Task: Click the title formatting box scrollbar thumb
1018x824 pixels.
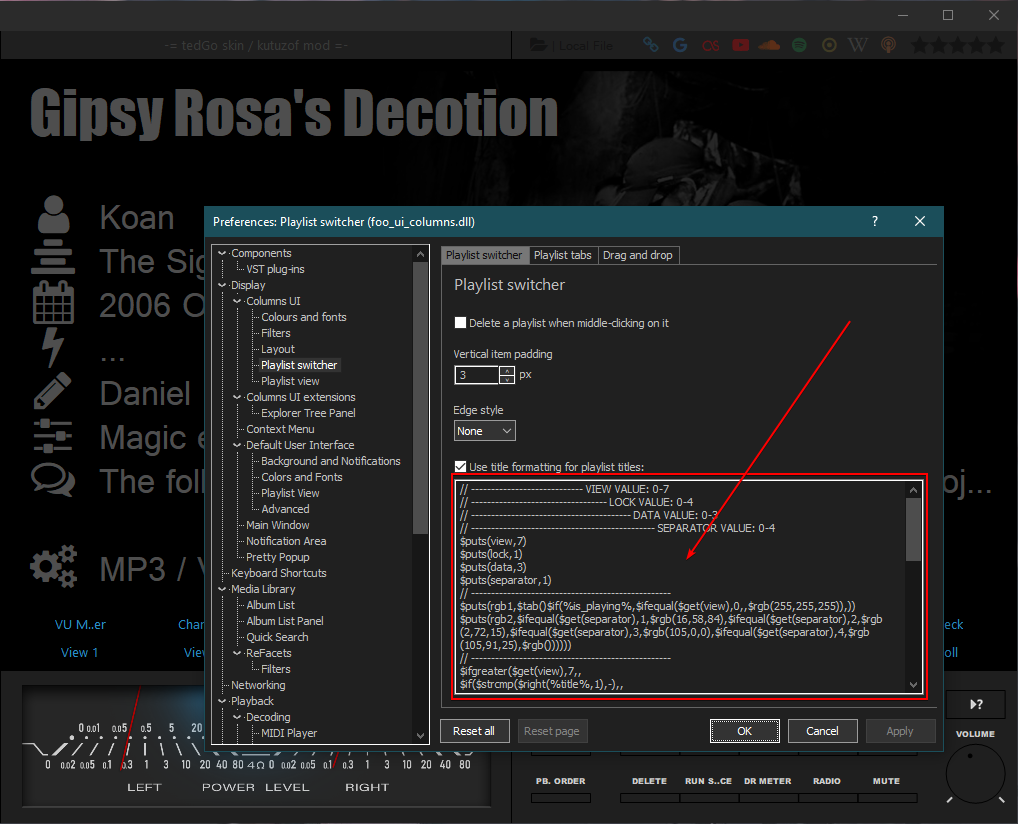Action: point(913,529)
